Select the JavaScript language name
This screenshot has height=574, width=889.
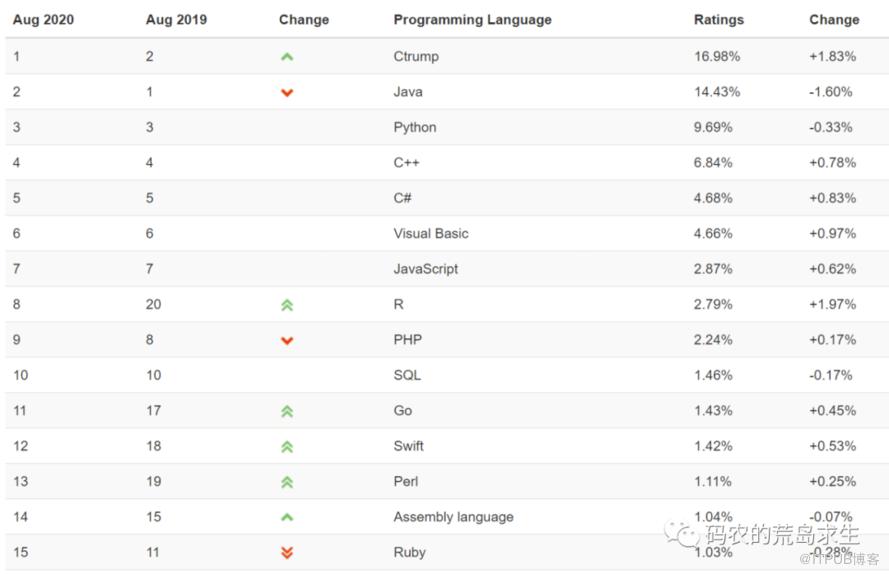(x=426, y=269)
